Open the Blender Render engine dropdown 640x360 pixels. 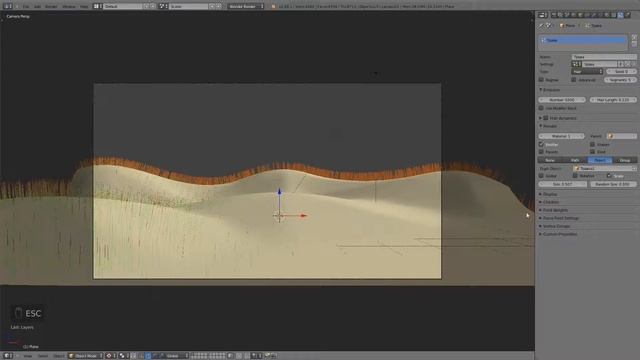point(246,6)
